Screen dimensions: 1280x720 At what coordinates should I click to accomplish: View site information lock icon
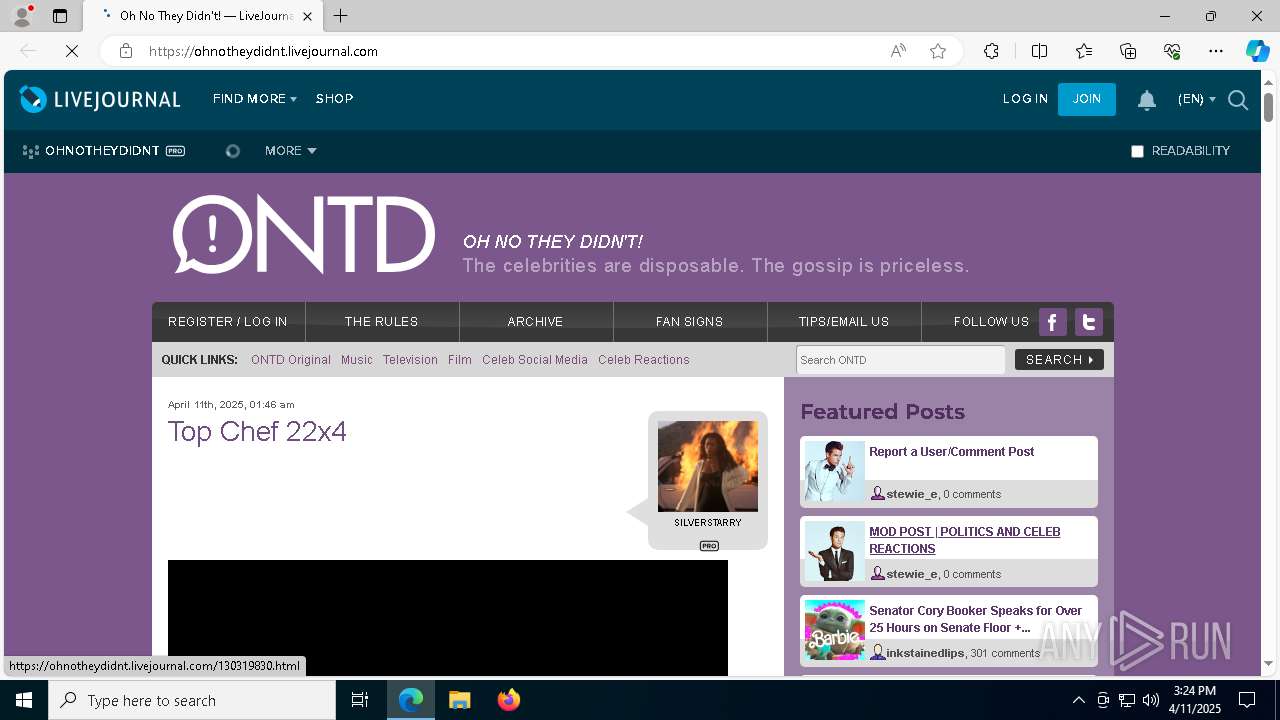[x=126, y=51]
